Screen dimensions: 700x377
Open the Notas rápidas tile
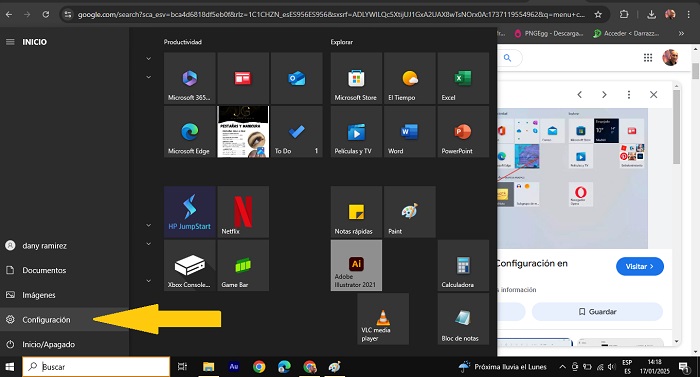tap(356, 212)
